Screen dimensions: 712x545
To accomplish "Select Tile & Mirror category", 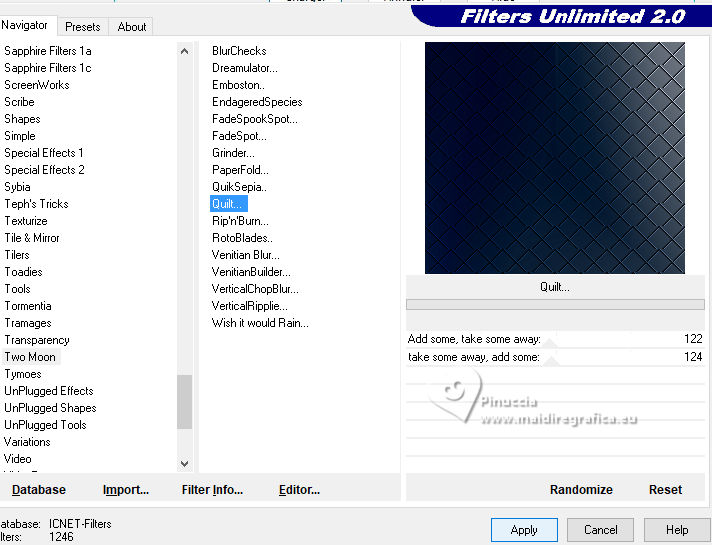I will (x=32, y=238).
